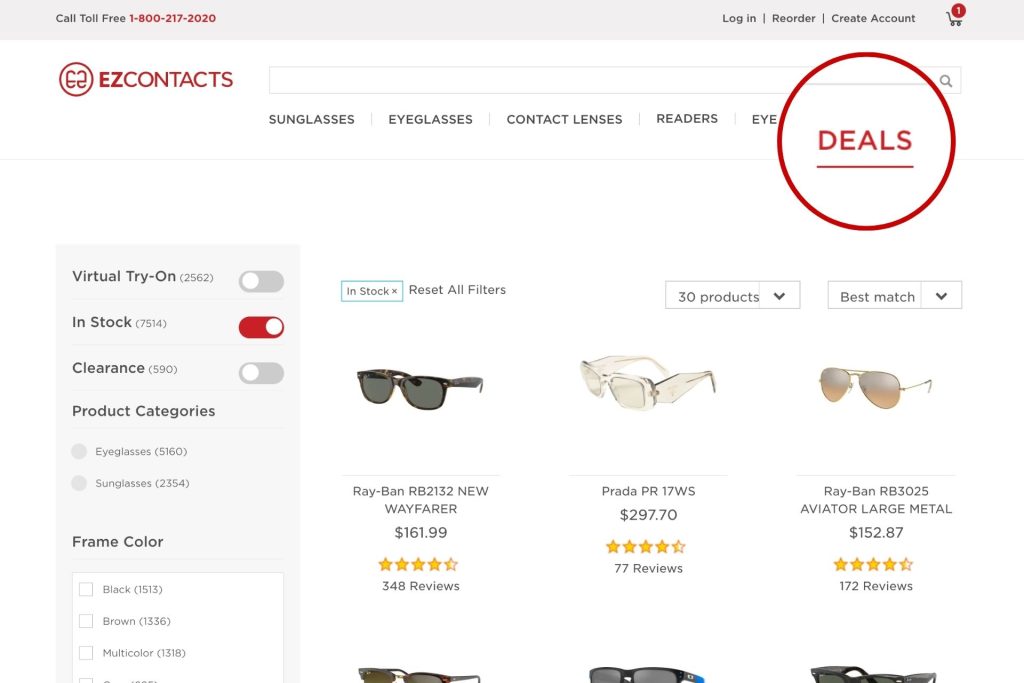The width and height of the screenshot is (1024, 683).
Task: Open the CONTACT LENSES menu
Action: [x=564, y=119]
